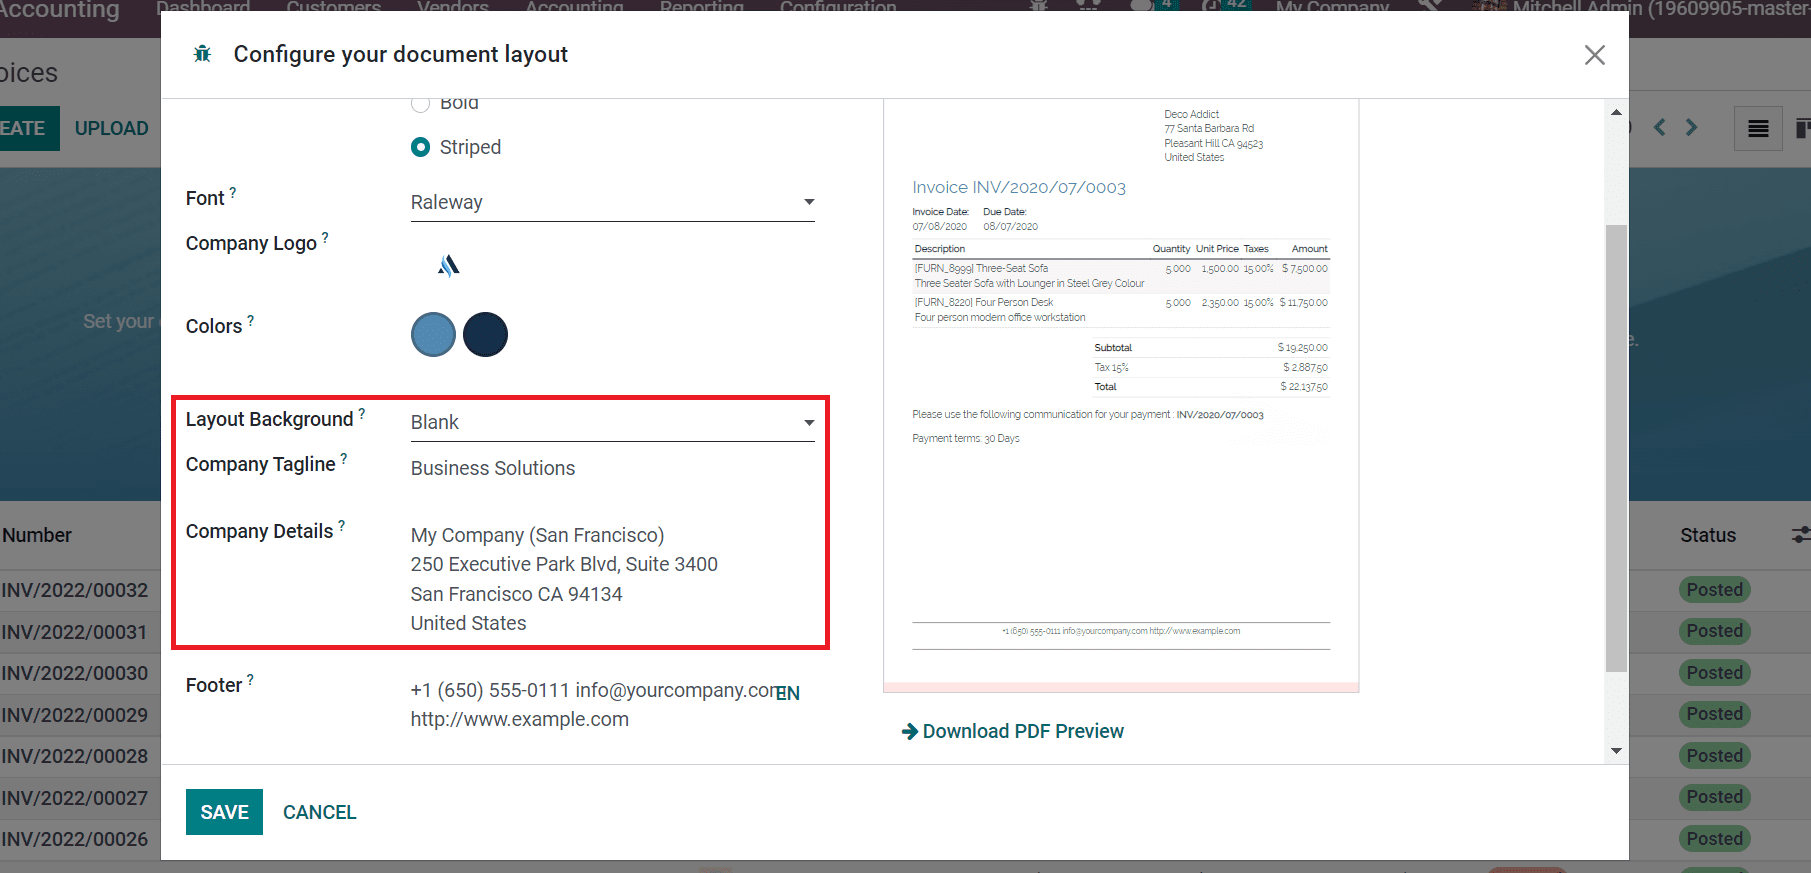
Task: Go to previous page in background list
Action: point(1660,127)
